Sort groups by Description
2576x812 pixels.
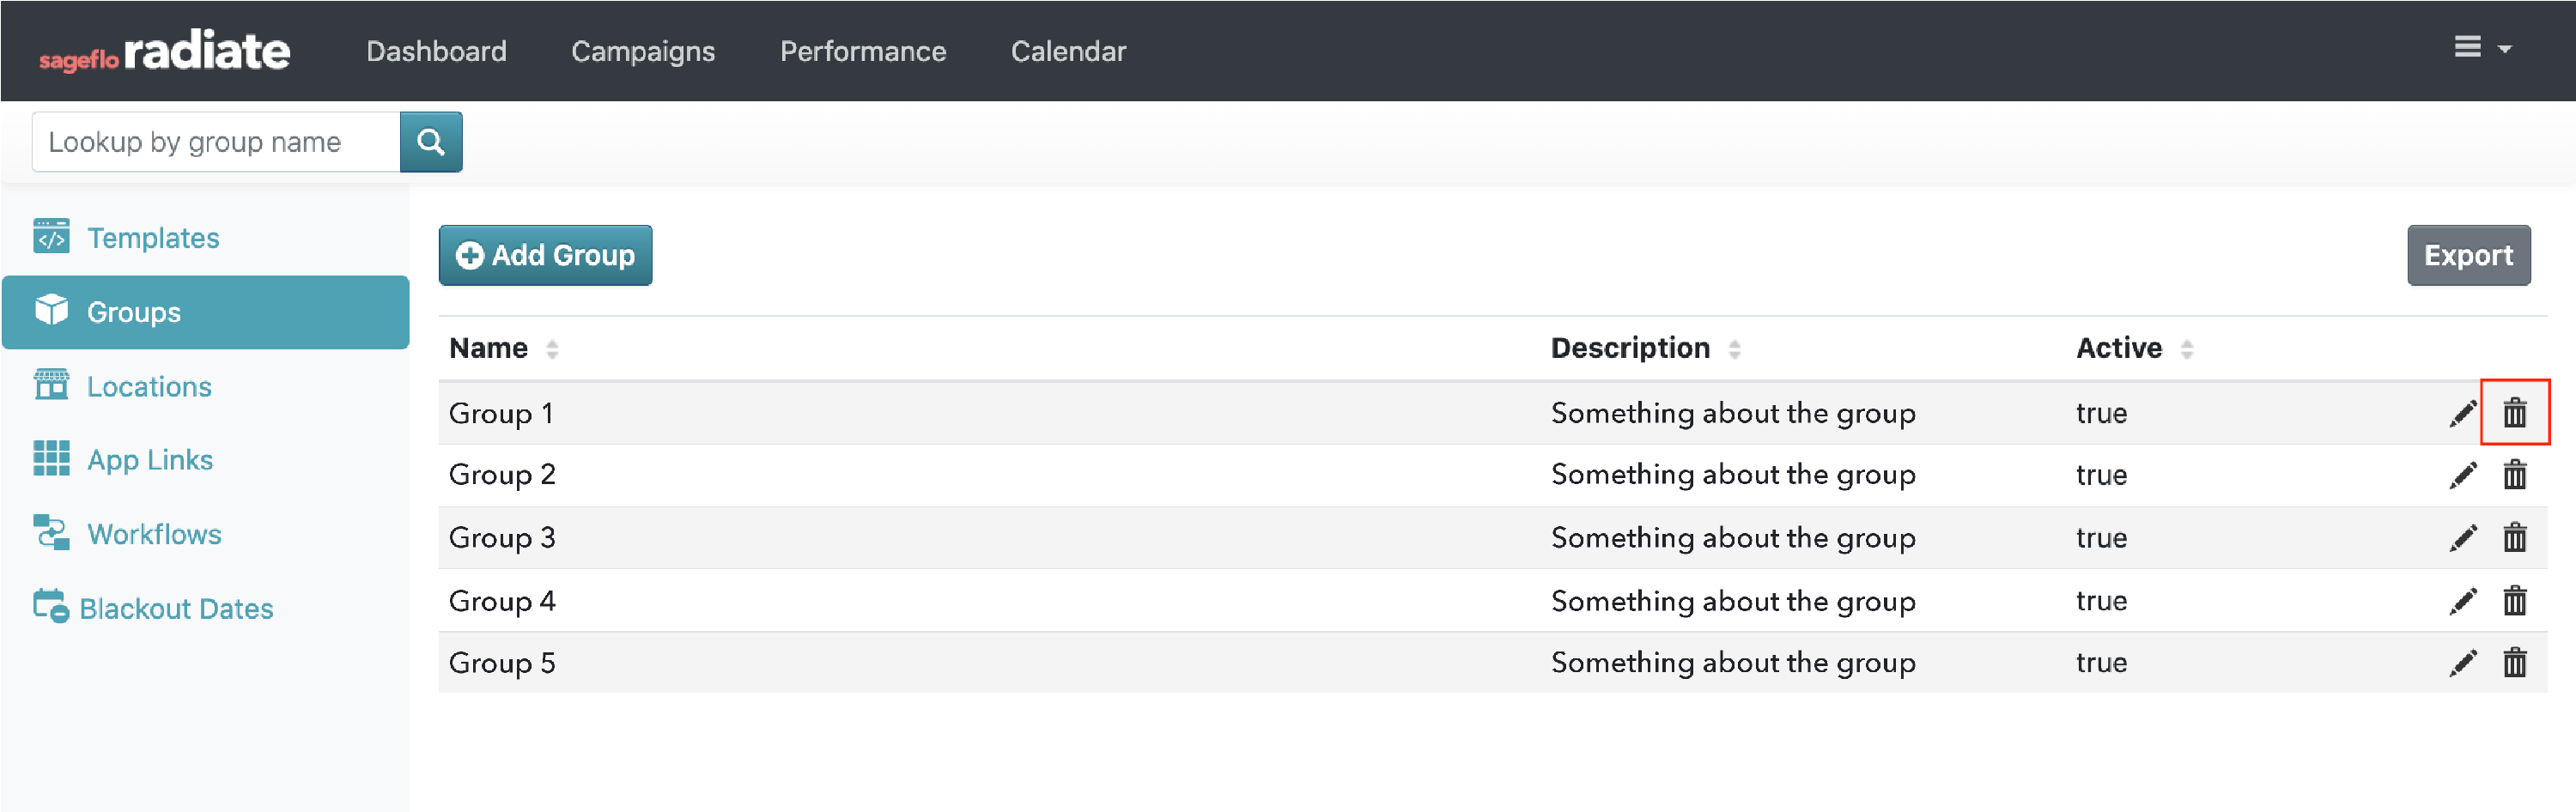1734,349
